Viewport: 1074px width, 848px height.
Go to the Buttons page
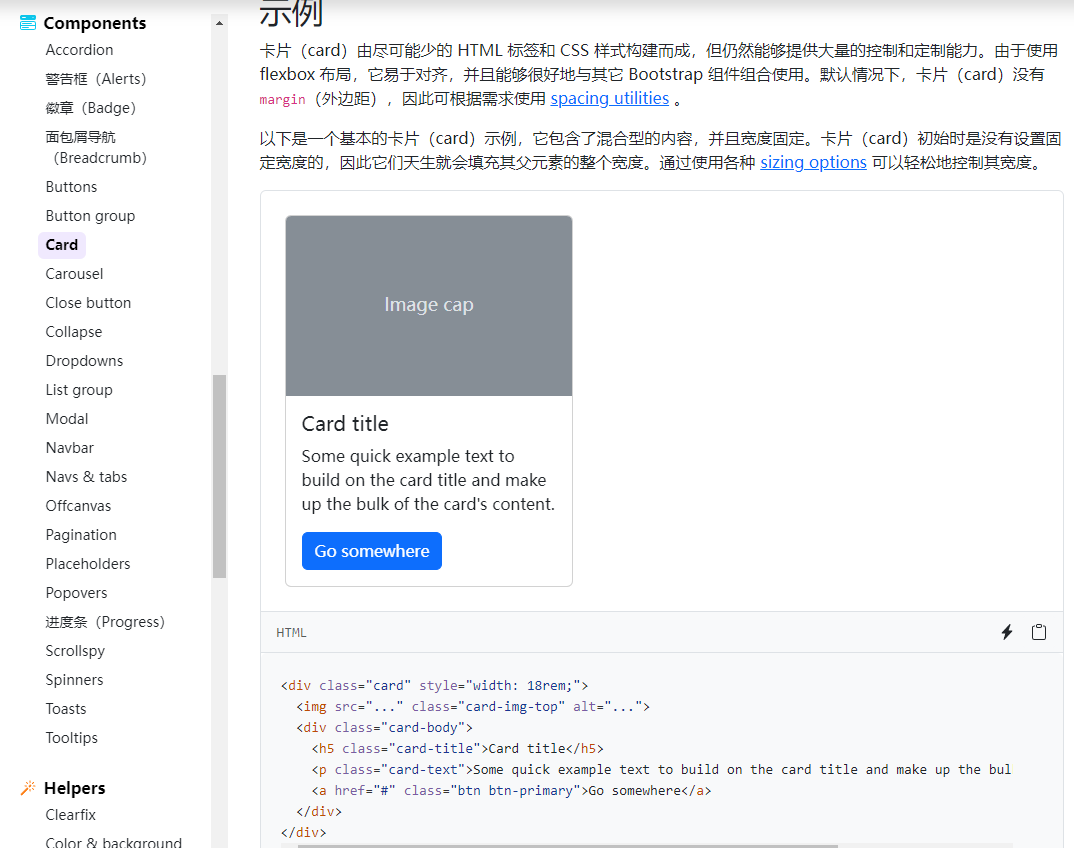click(x=71, y=187)
